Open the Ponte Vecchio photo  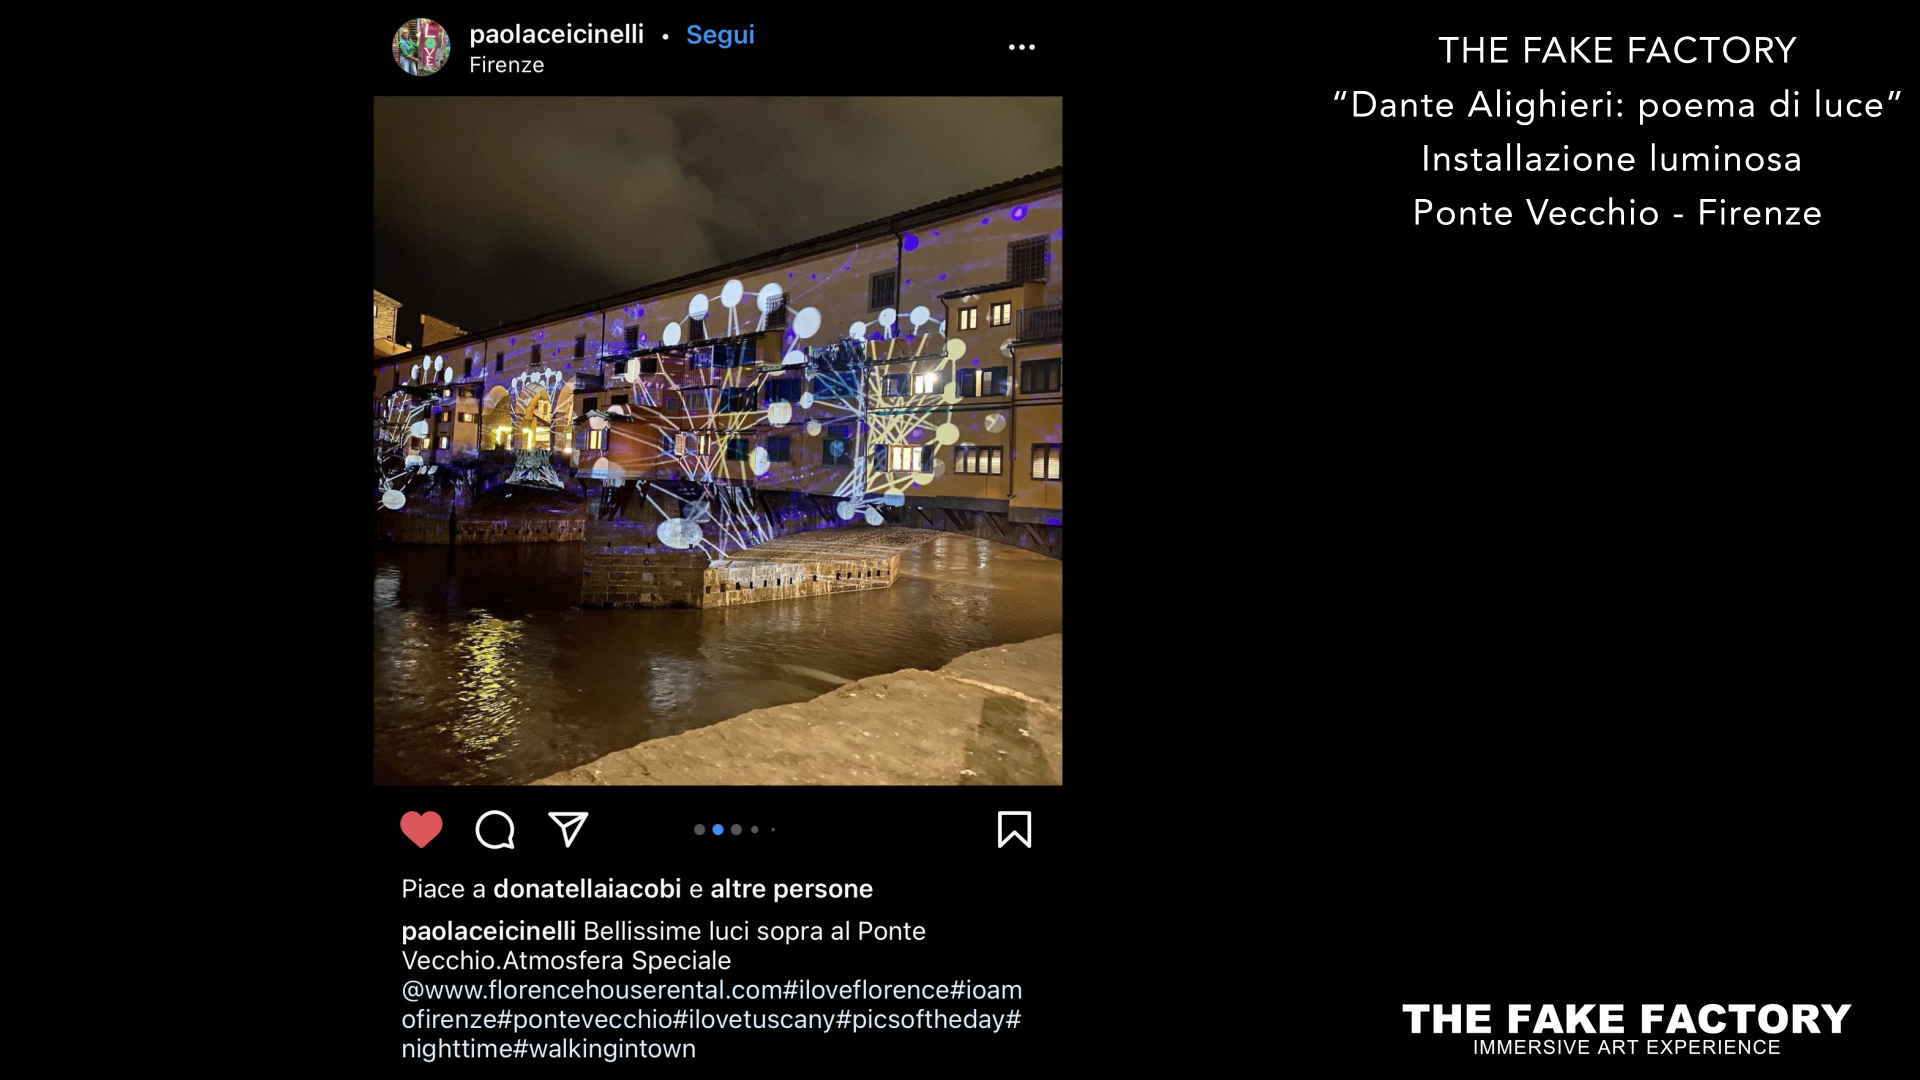pos(717,440)
